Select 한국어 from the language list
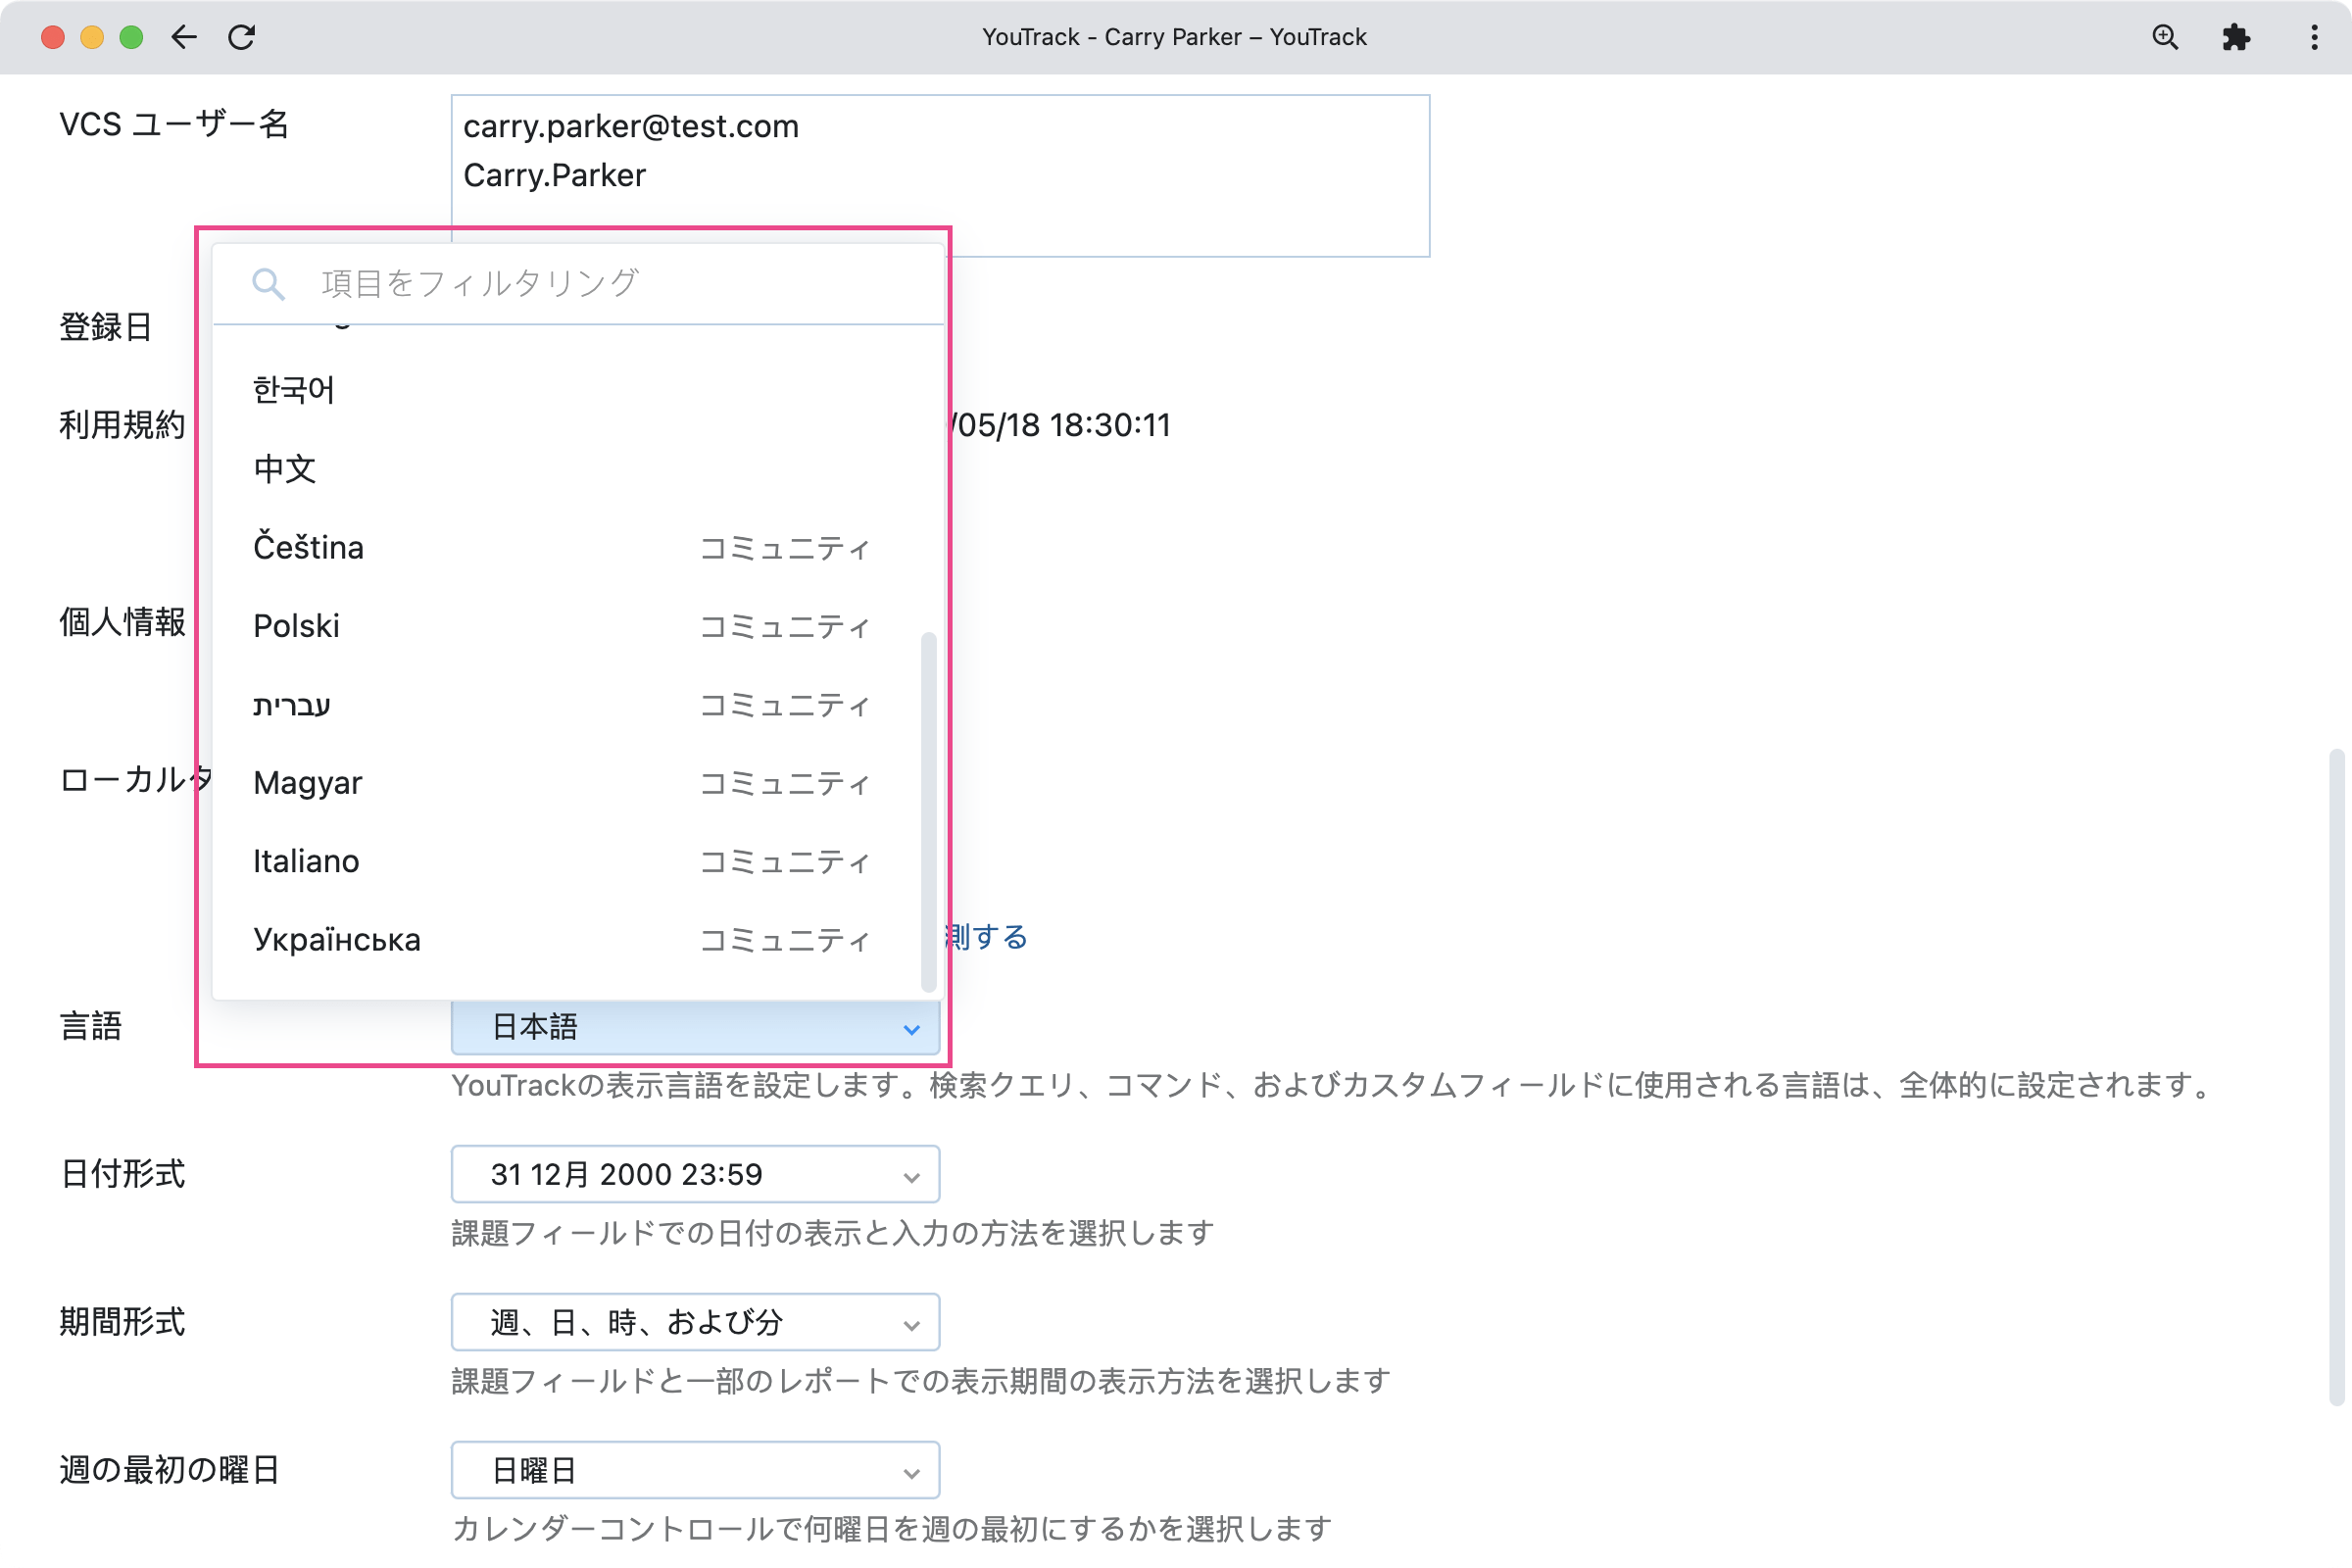The height and width of the screenshot is (1568, 2352). coord(293,389)
